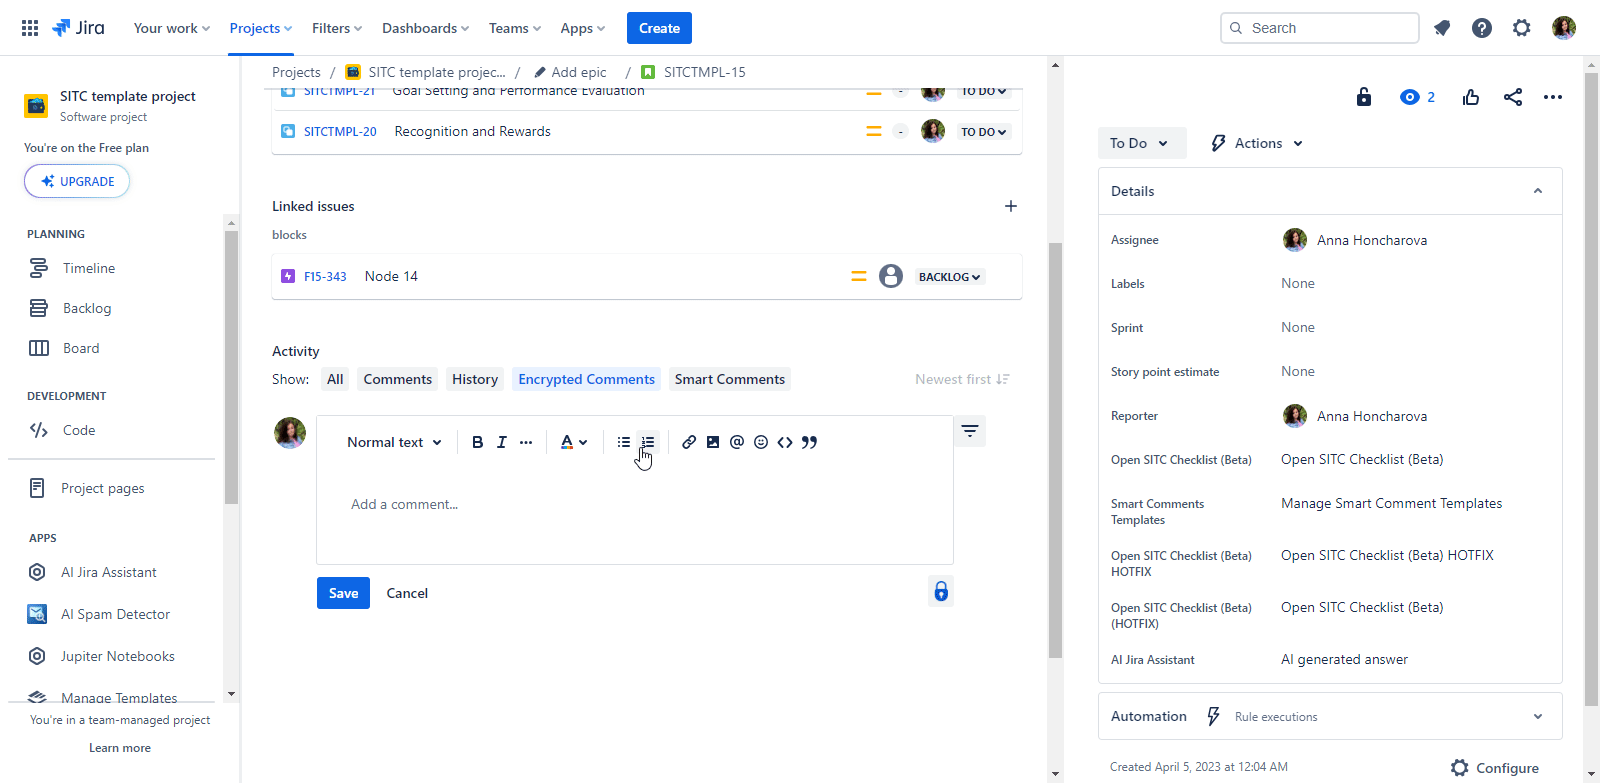Image resolution: width=1600 pixels, height=783 pixels.
Task: Insert an image in the comment
Action: click(x=713, y=442)
